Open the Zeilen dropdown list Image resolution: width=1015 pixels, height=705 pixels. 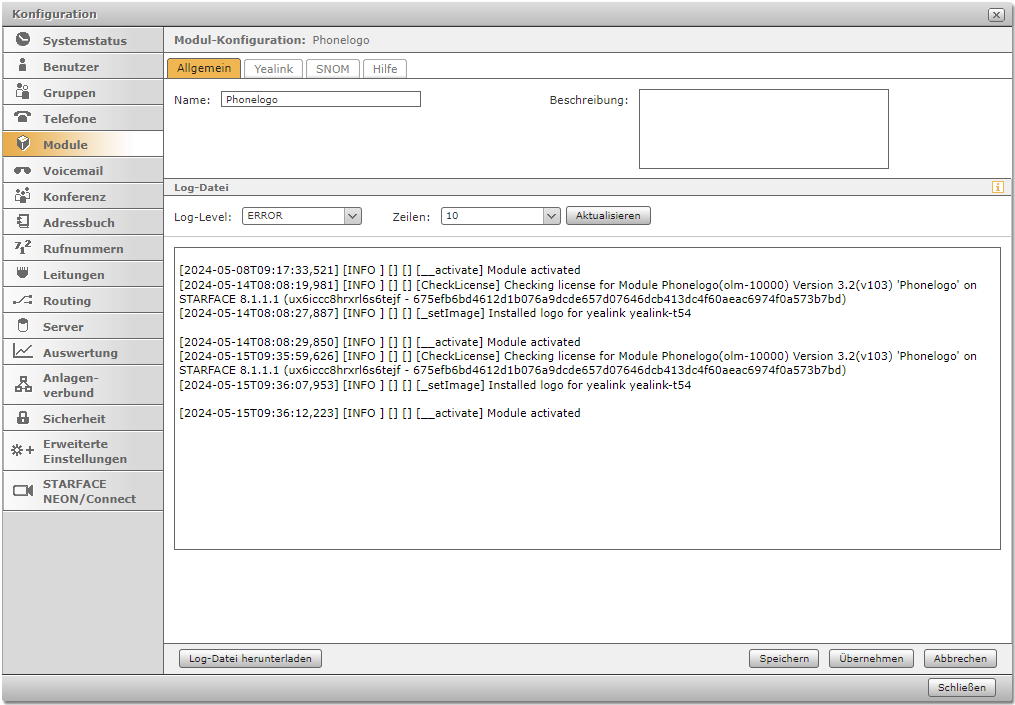pos(551,216)
